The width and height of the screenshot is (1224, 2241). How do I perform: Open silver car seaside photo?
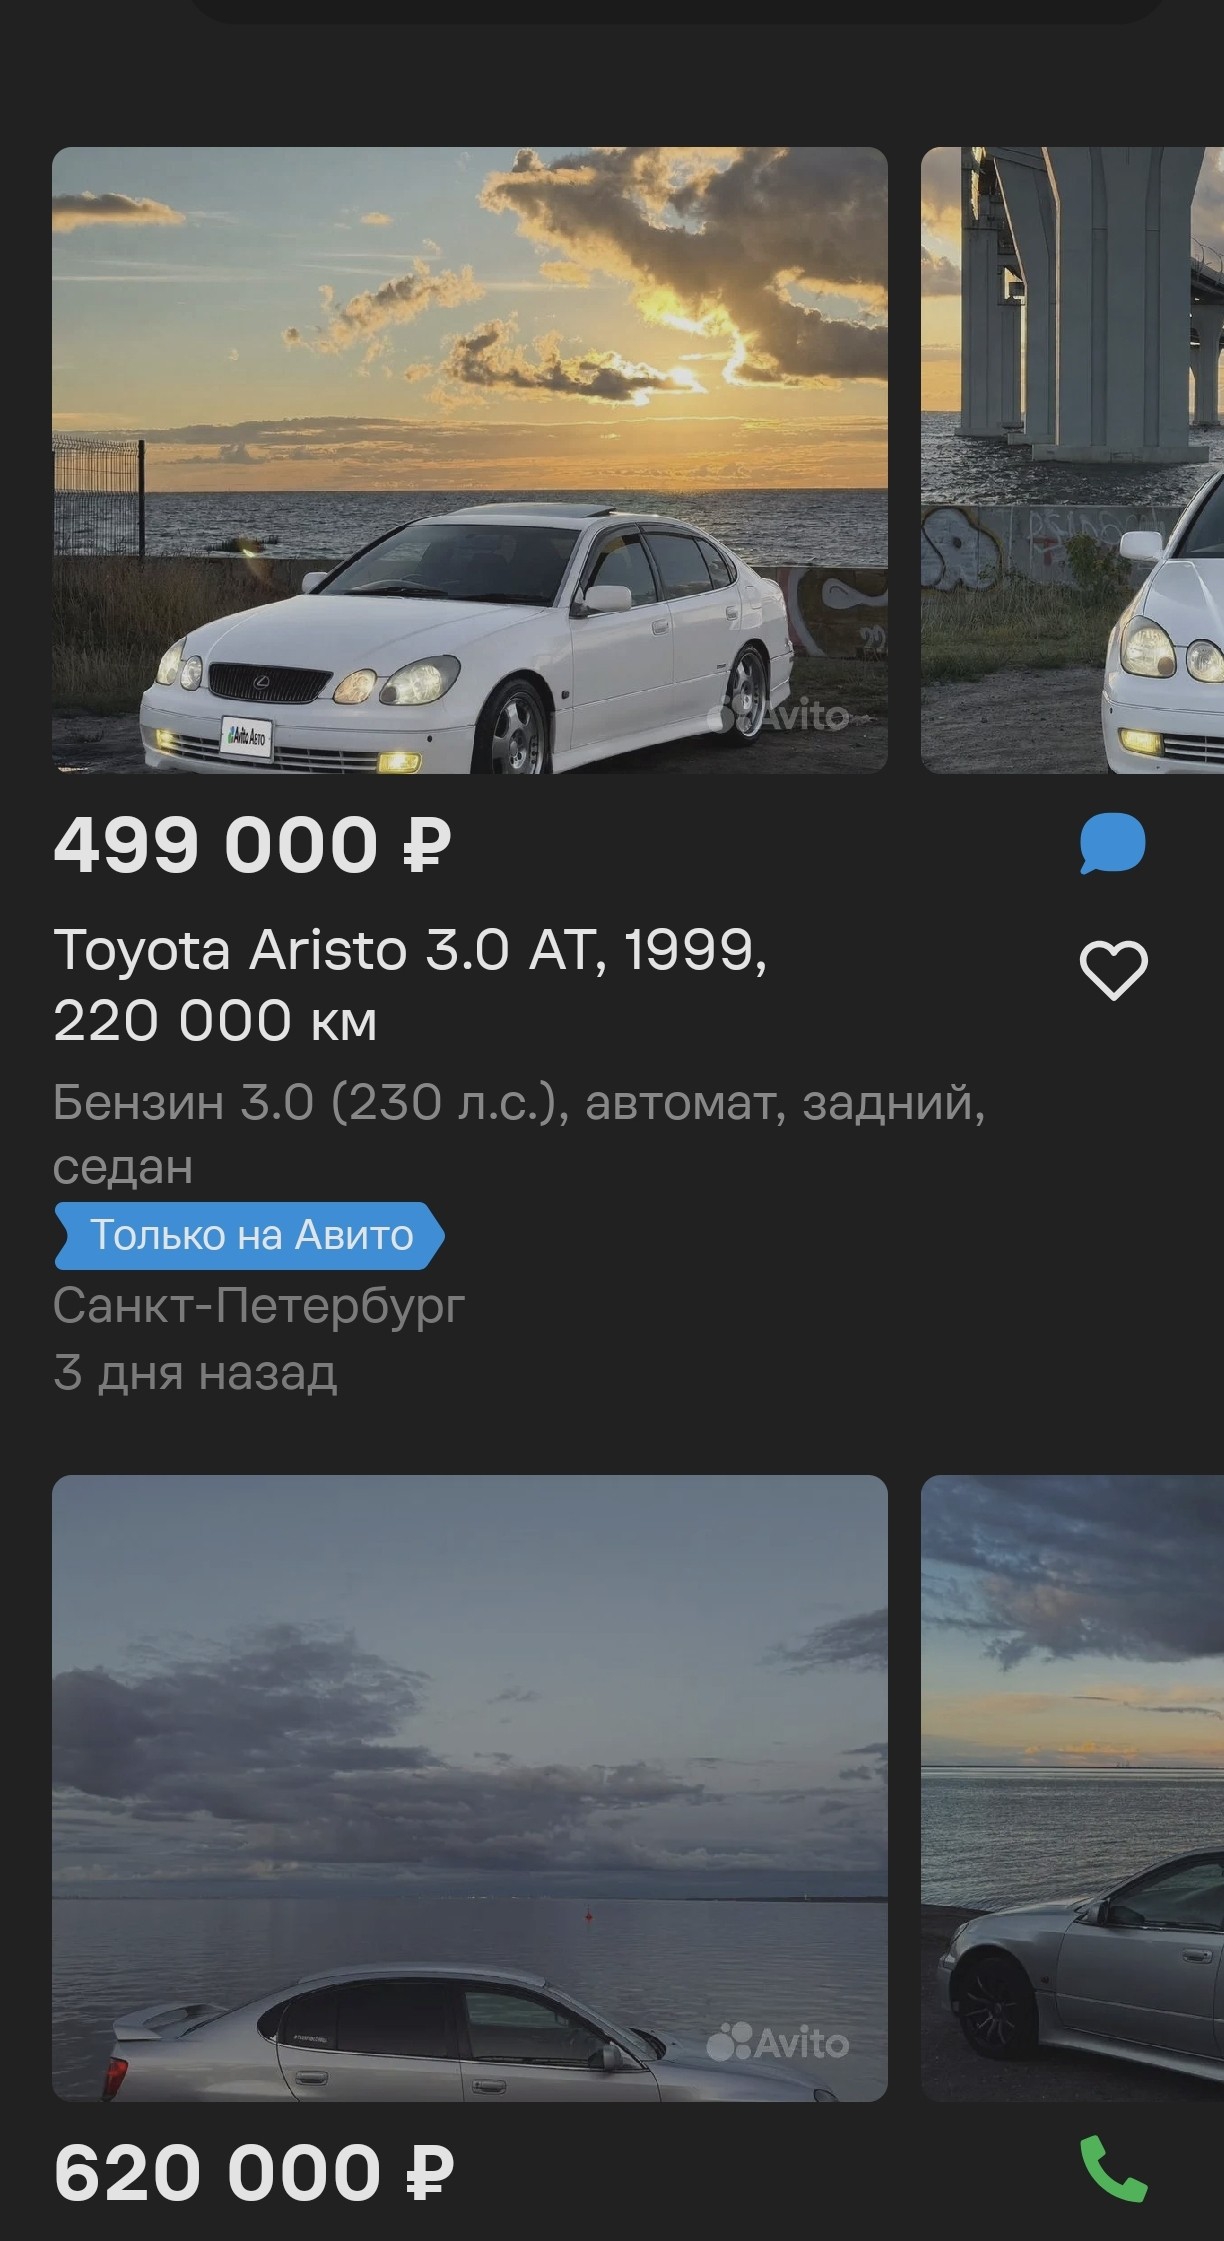[x=470, y=1788]
